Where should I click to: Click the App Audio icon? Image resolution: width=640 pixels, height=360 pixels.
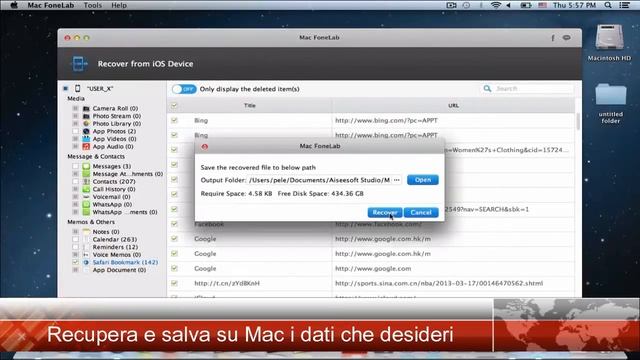click(86, 147)
